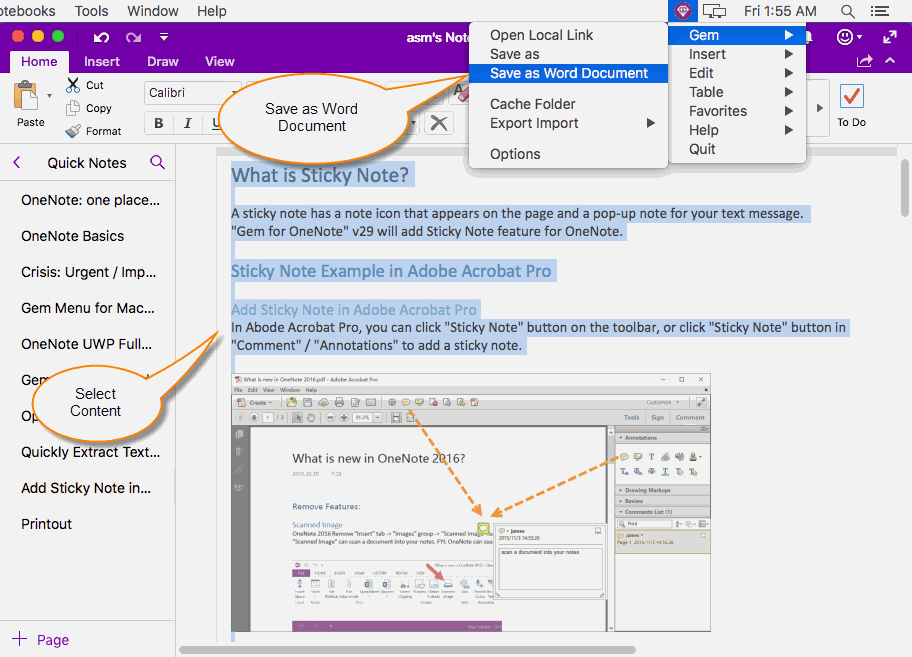Click the Redo arrow in the title bar
912x657 pixels.
point(133,37)
